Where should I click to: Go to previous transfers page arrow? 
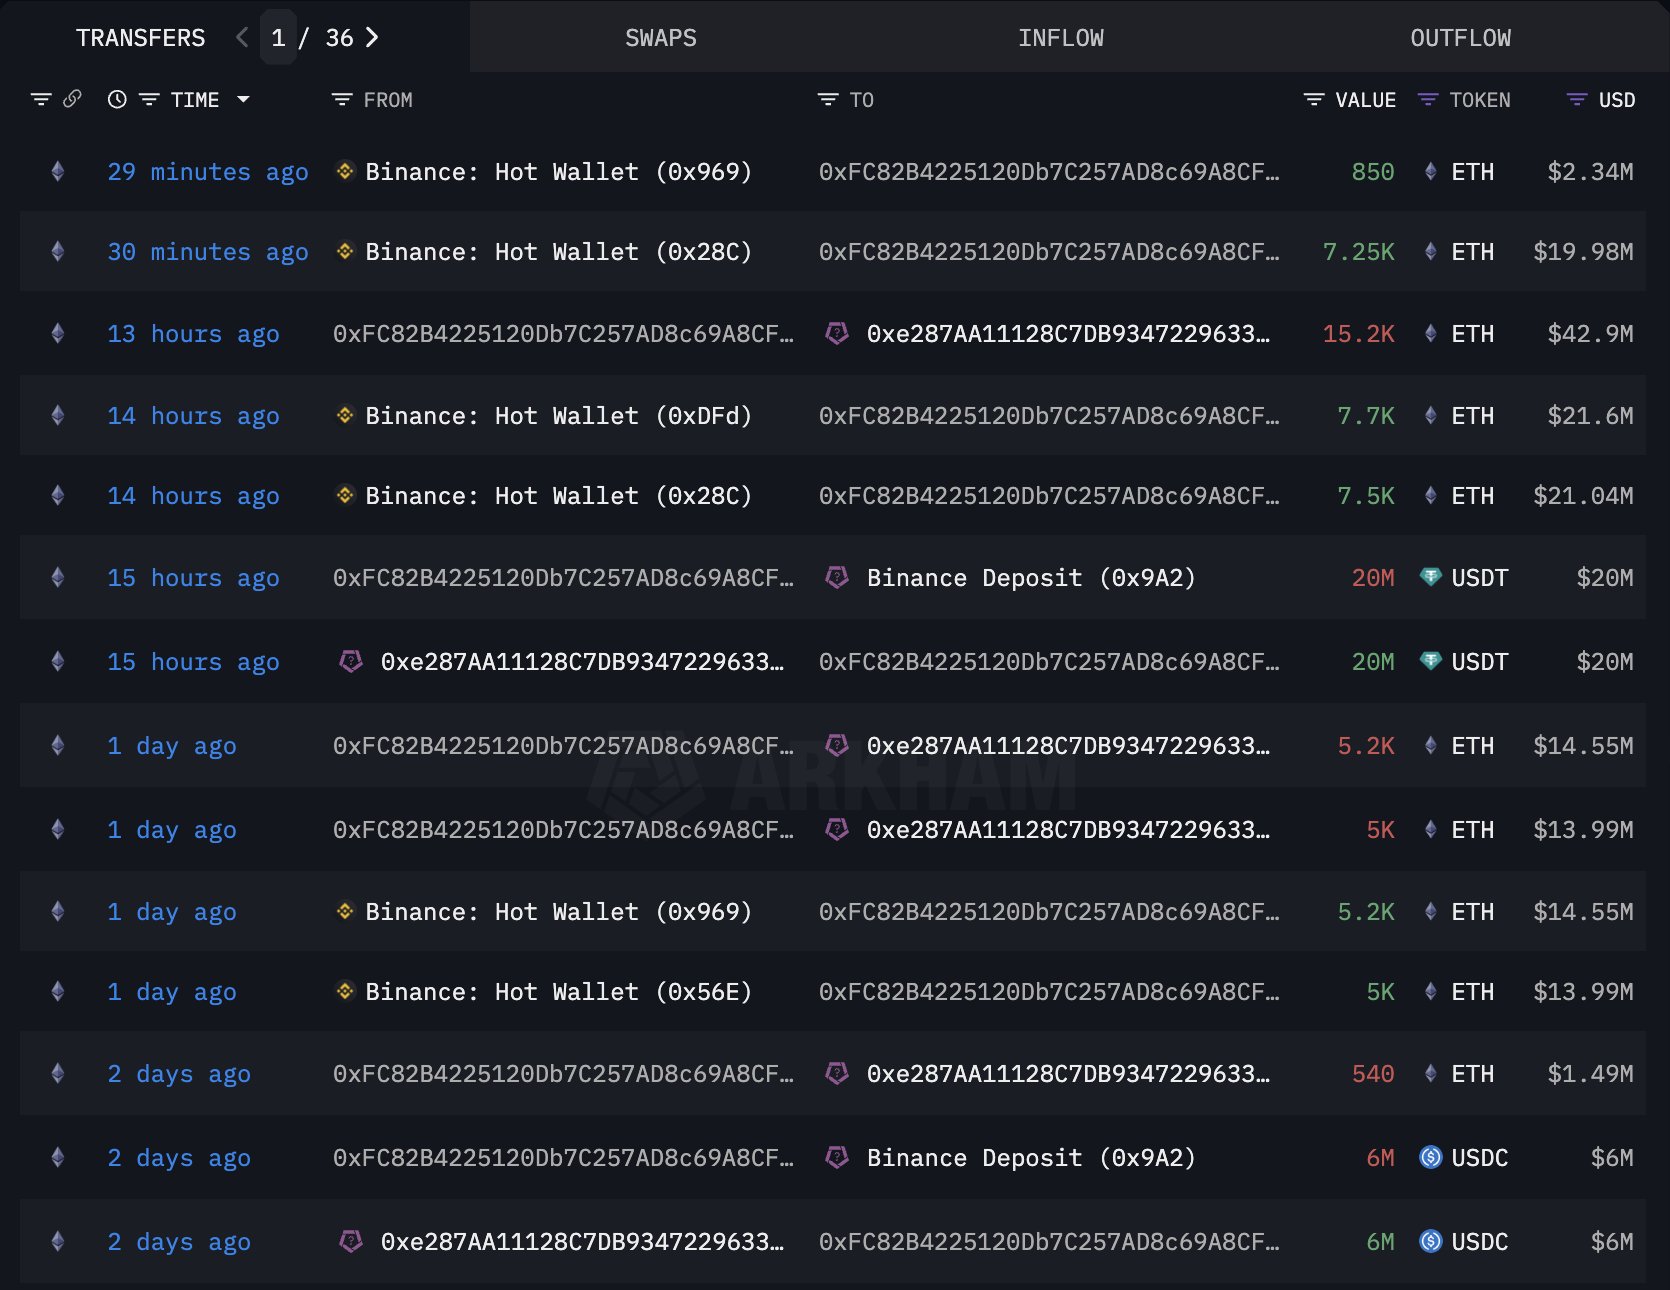click(x=242, y=38)
